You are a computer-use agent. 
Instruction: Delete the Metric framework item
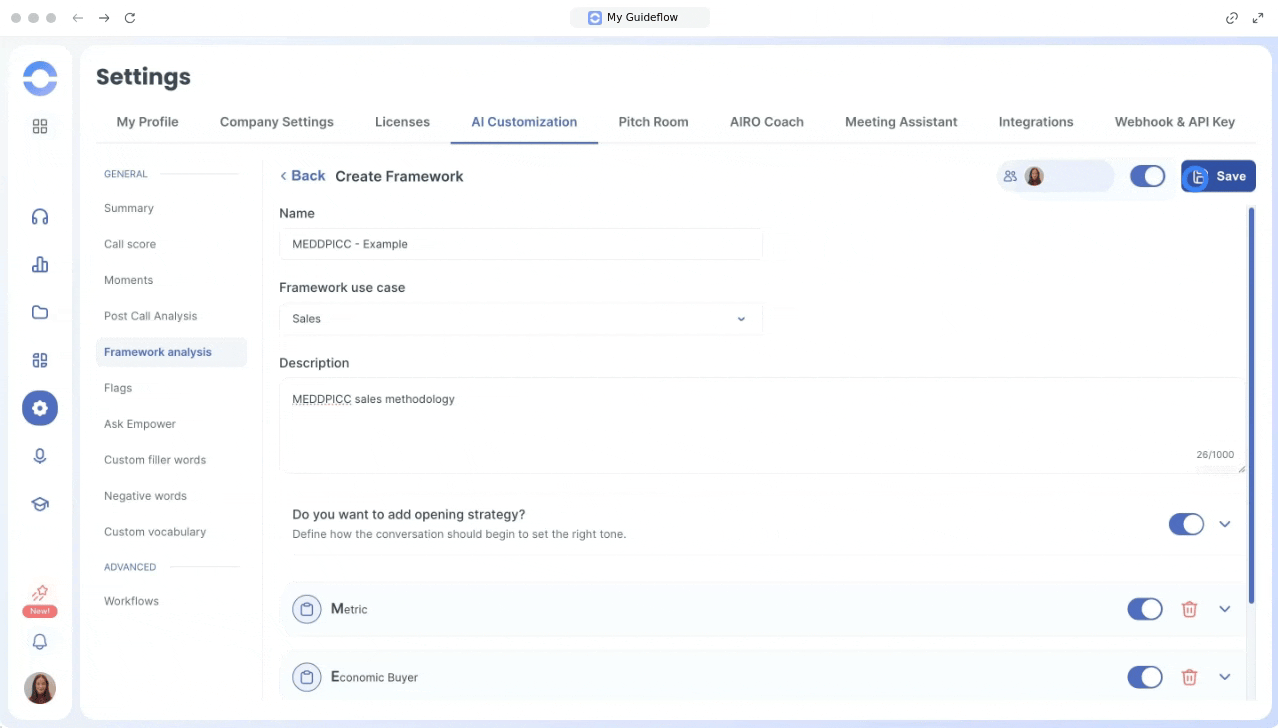[1189, 609]
